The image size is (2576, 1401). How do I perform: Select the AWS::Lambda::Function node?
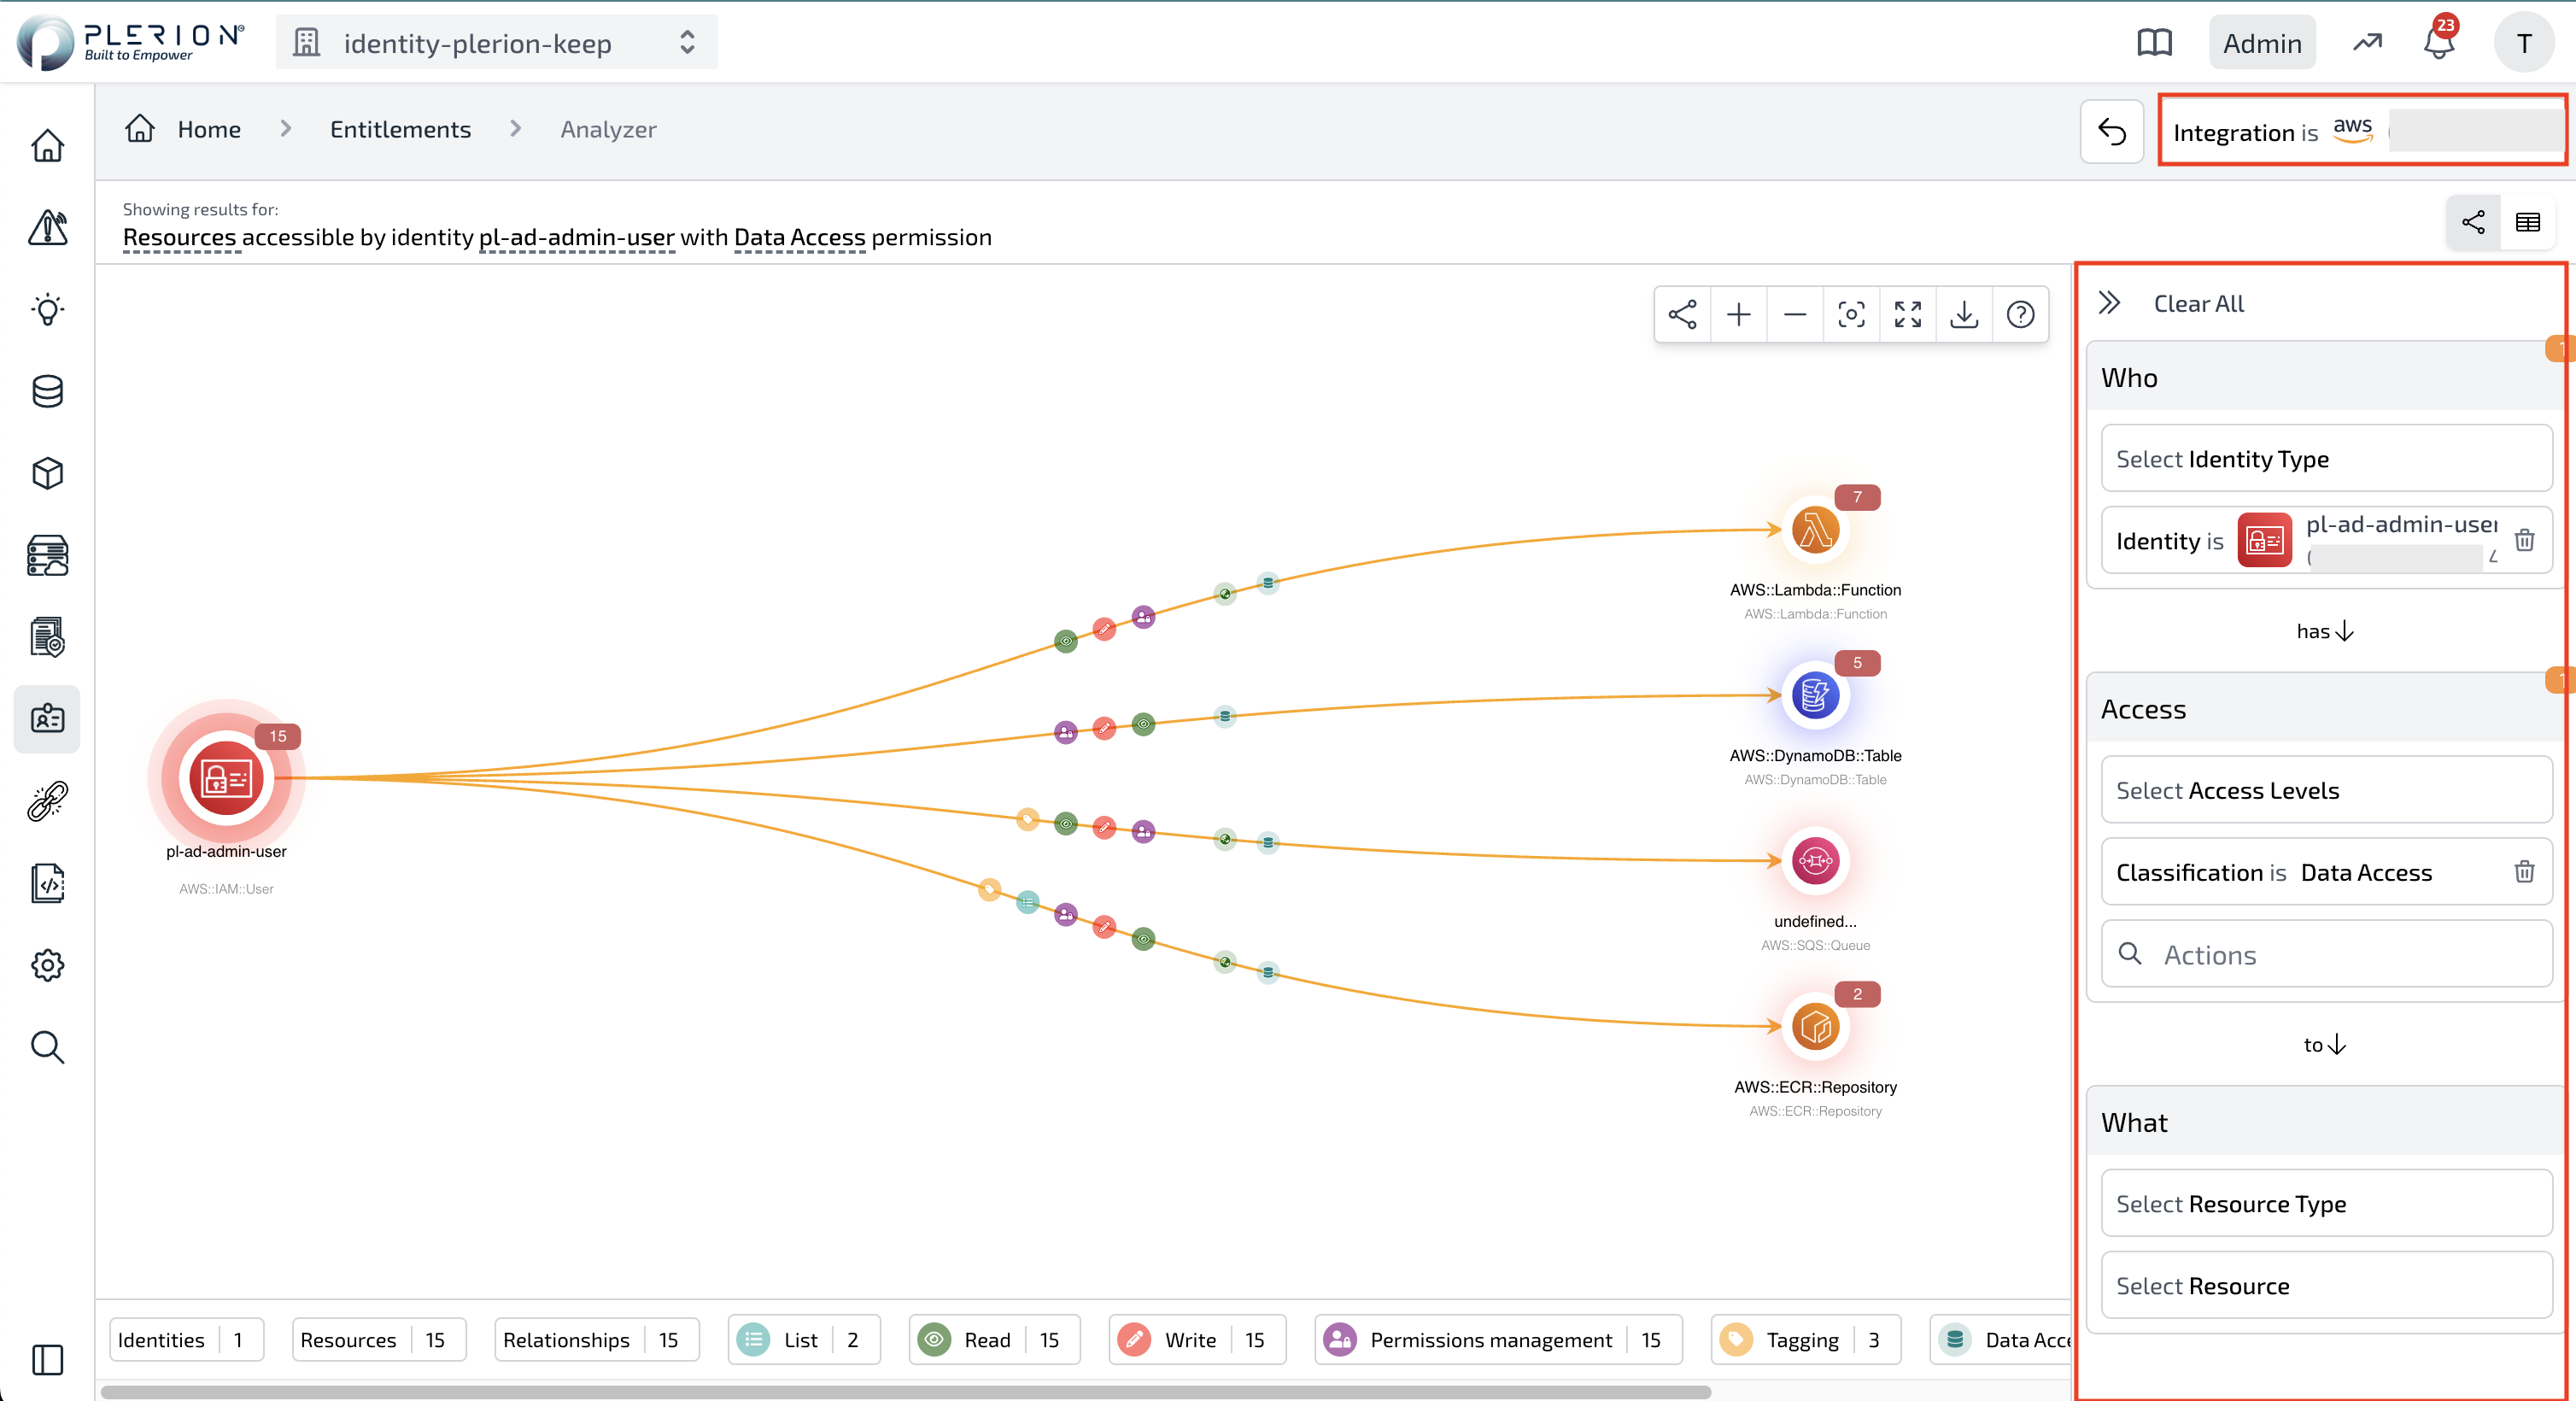[x=1815, y=530]
